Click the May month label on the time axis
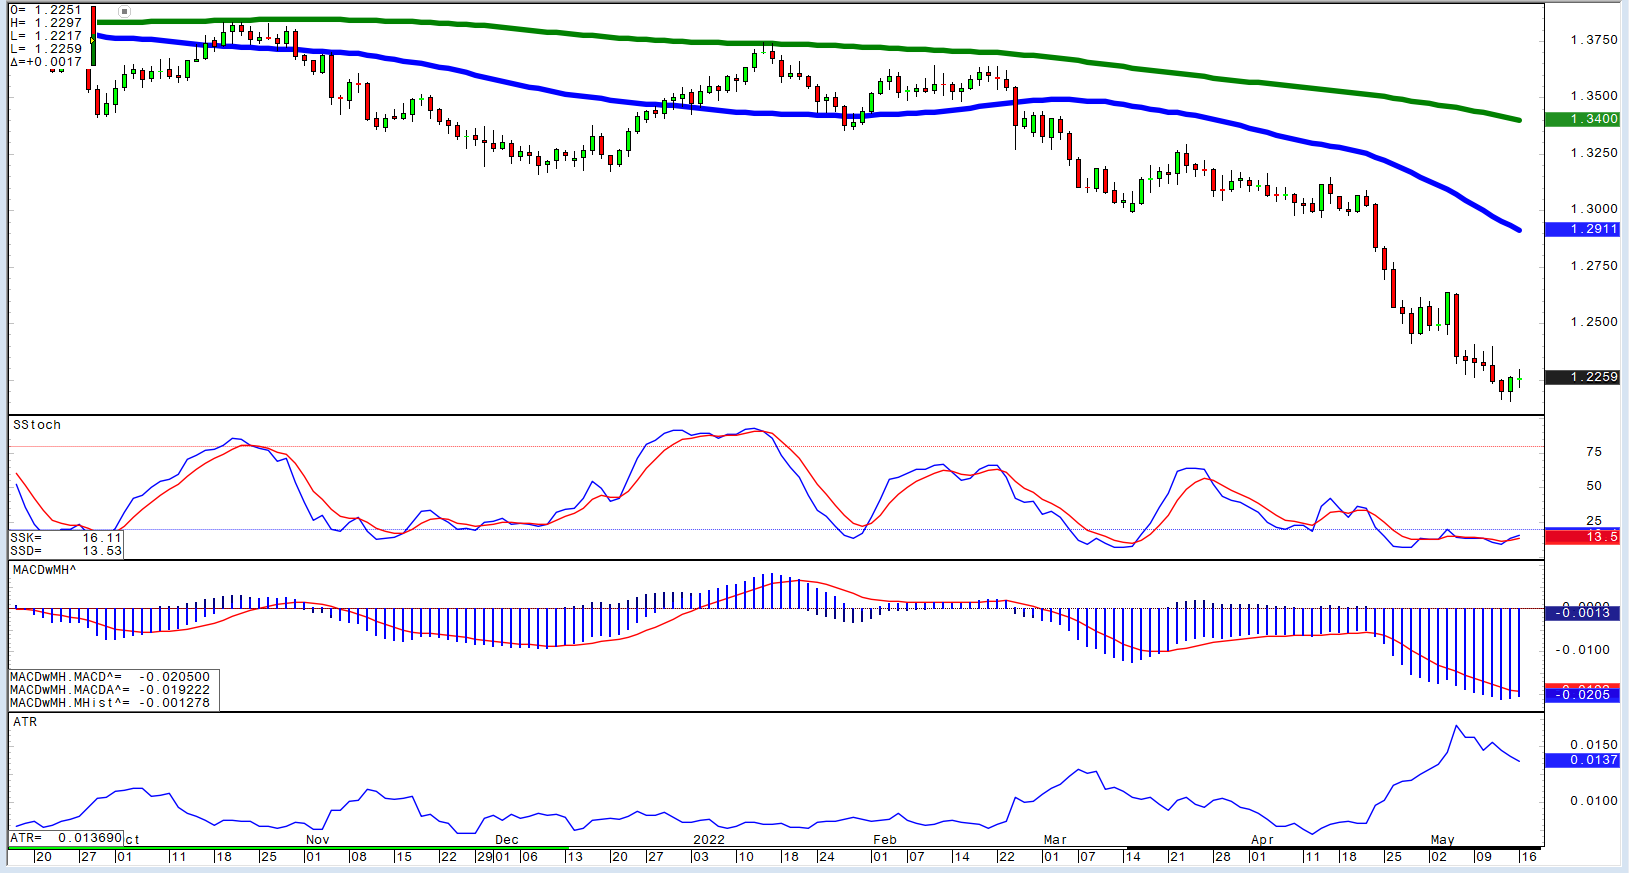 coord(1442,840)
